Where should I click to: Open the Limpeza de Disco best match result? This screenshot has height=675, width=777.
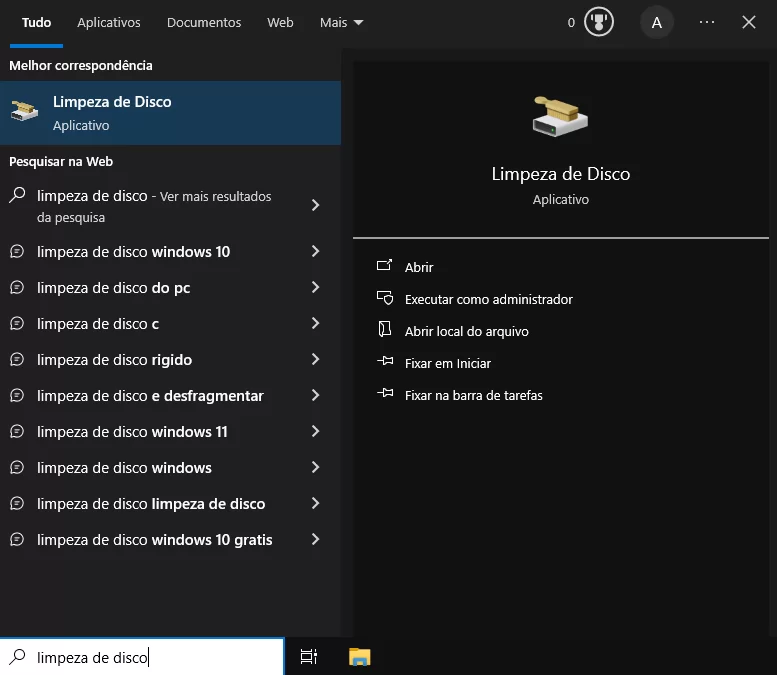pyautogui.click(x=170, y=113)
